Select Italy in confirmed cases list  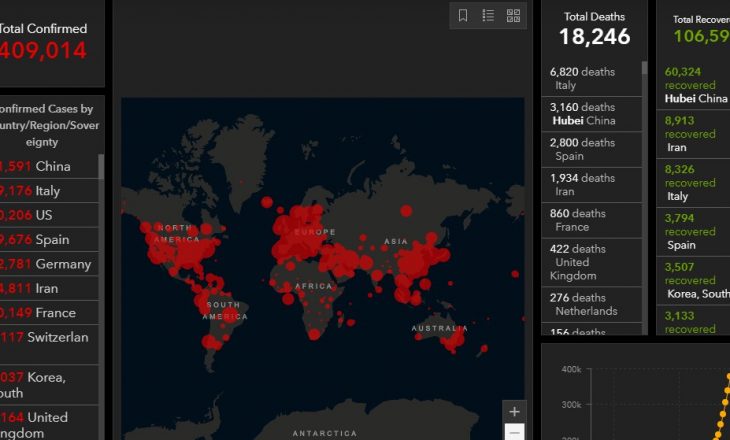[49, 190]
